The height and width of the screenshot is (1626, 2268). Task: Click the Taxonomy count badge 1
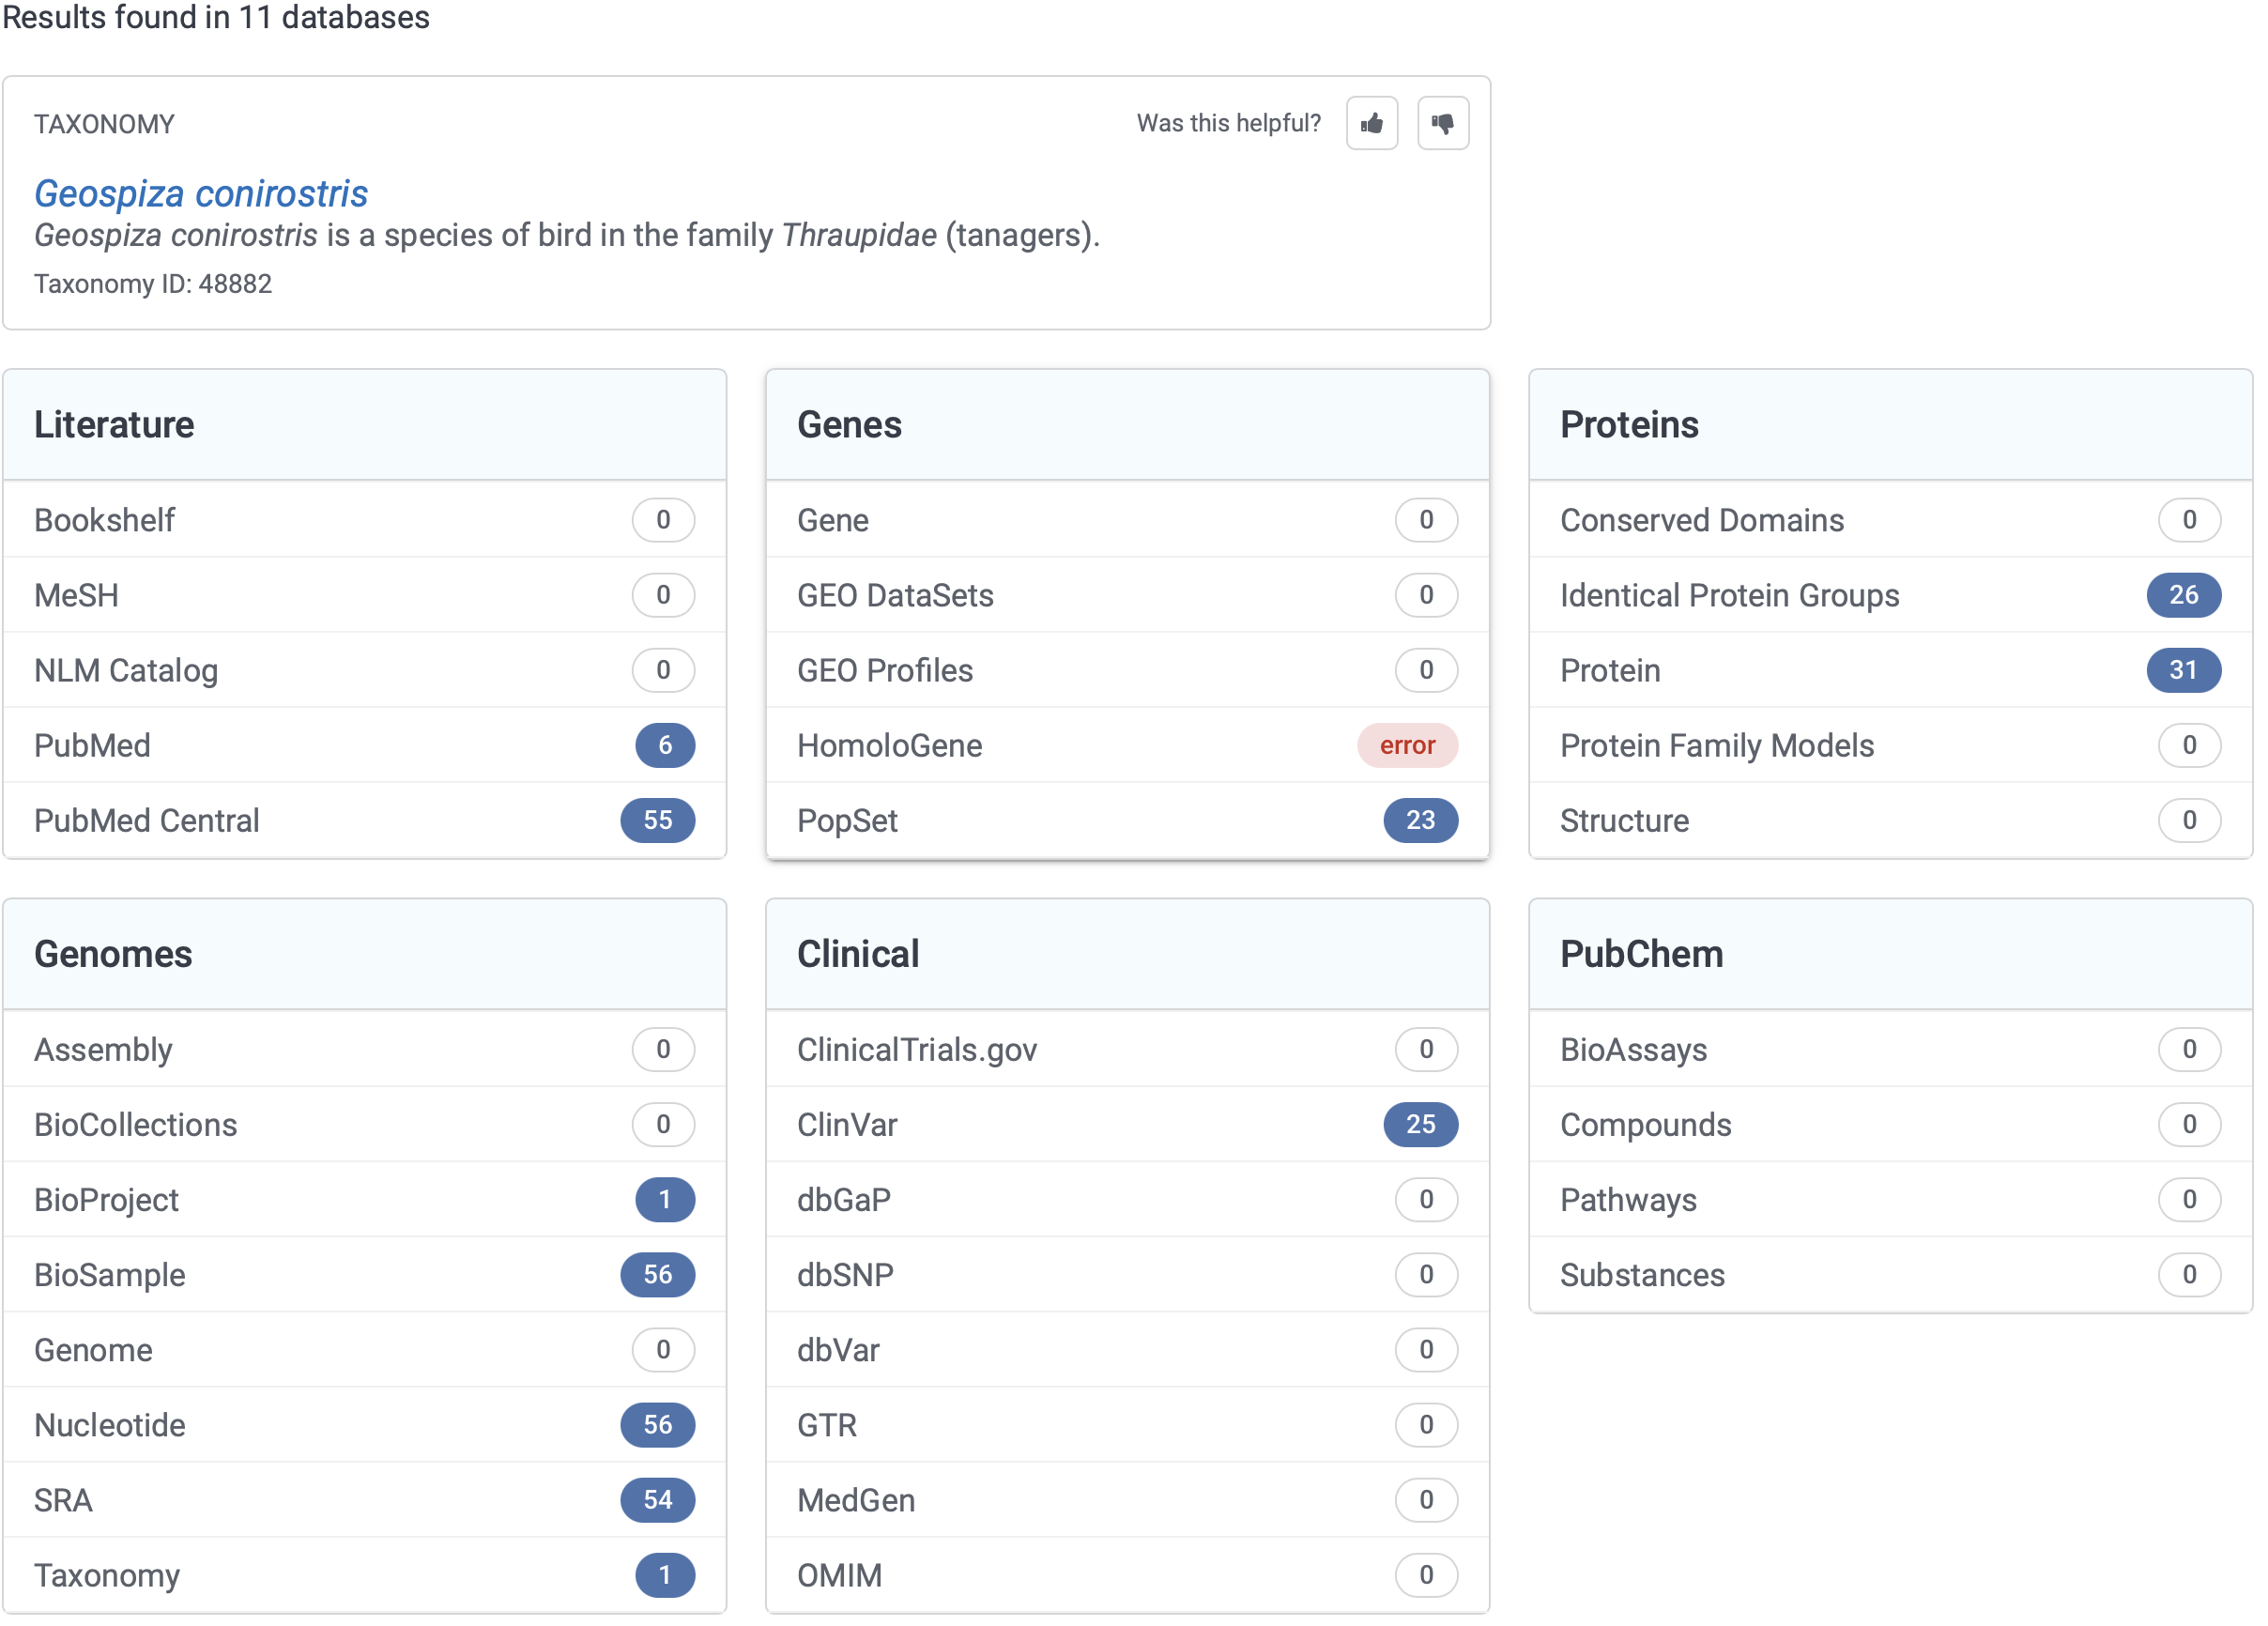point(665,1574)
